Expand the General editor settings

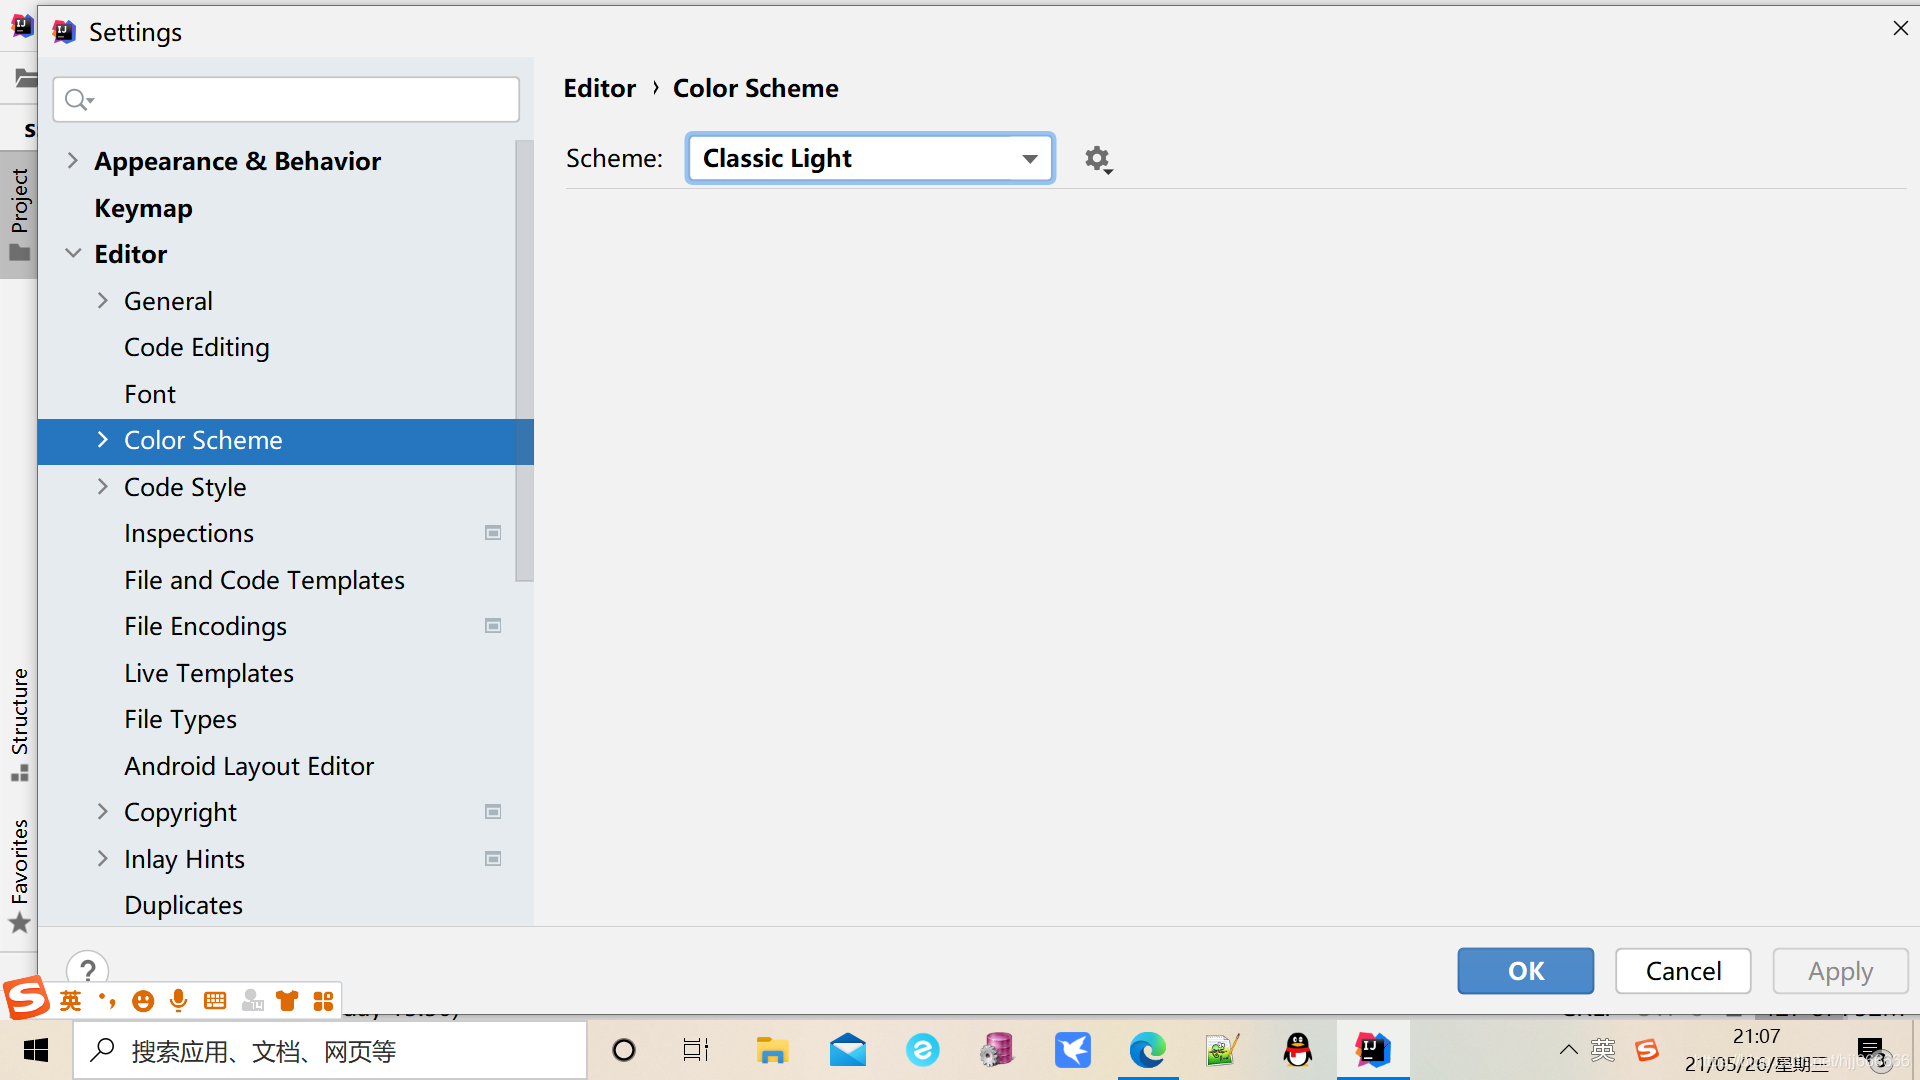coord(103,301)
